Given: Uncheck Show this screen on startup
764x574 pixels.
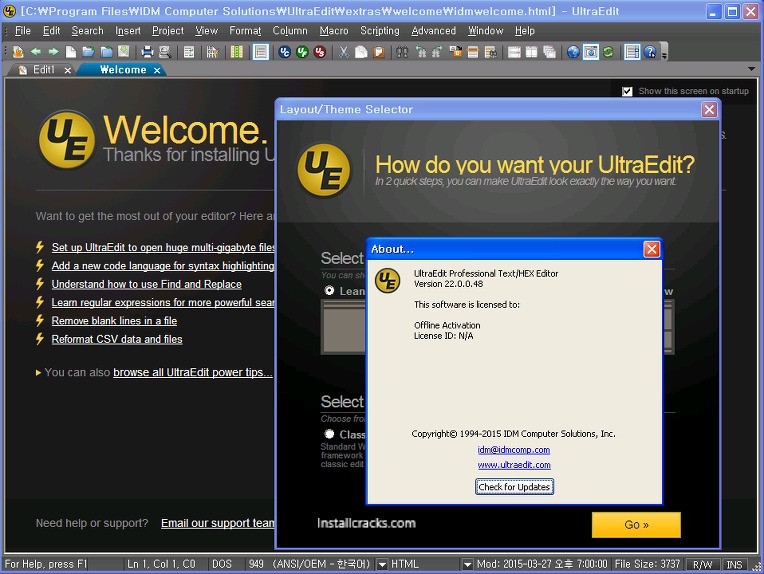Looking at the screenshot, I should pos(627,91).
